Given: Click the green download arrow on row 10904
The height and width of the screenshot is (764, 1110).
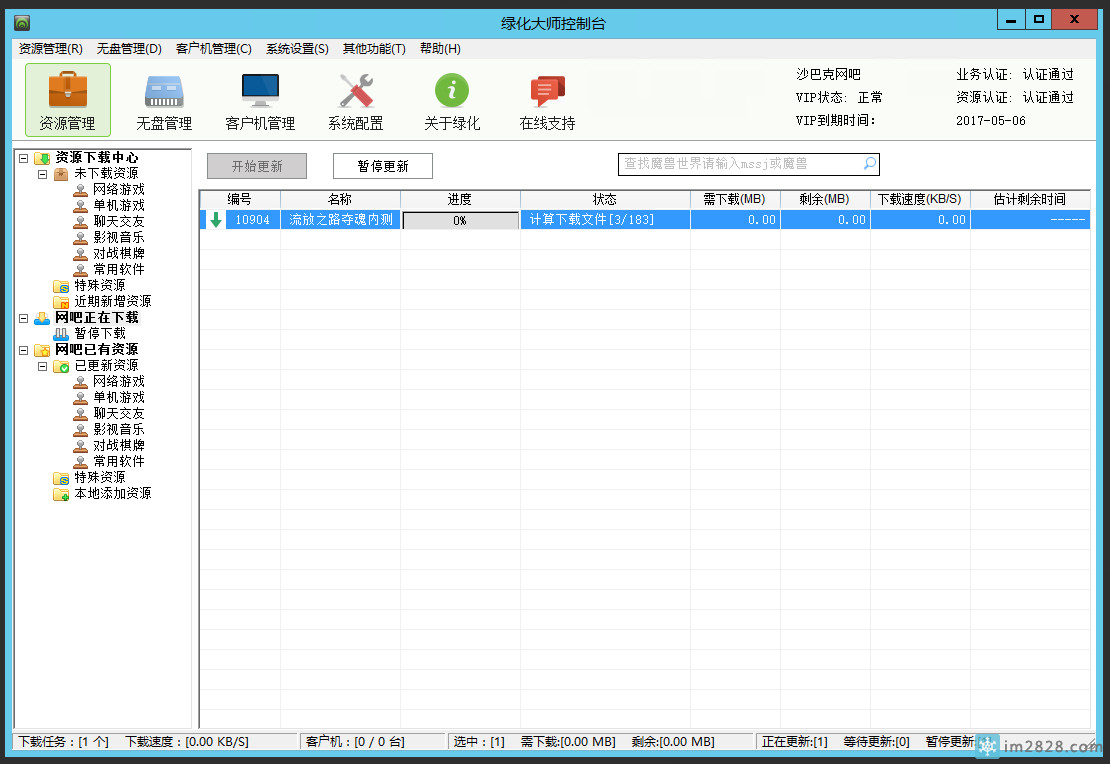Looking at the screenshot, I should 216,220.
